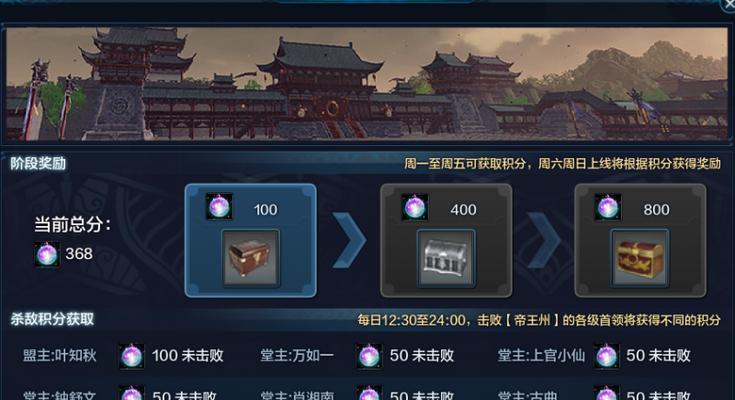
Task: Click the bronze treasure chest reward icon
Action: 251,258
